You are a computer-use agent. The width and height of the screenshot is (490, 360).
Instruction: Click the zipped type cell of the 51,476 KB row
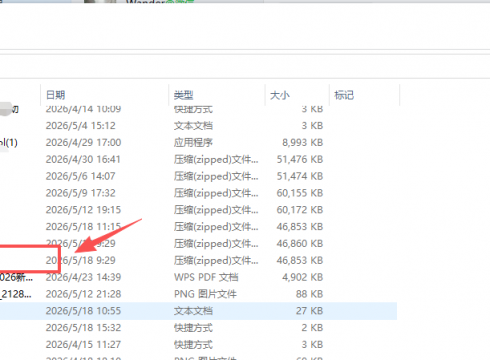[x=216, y=159]
